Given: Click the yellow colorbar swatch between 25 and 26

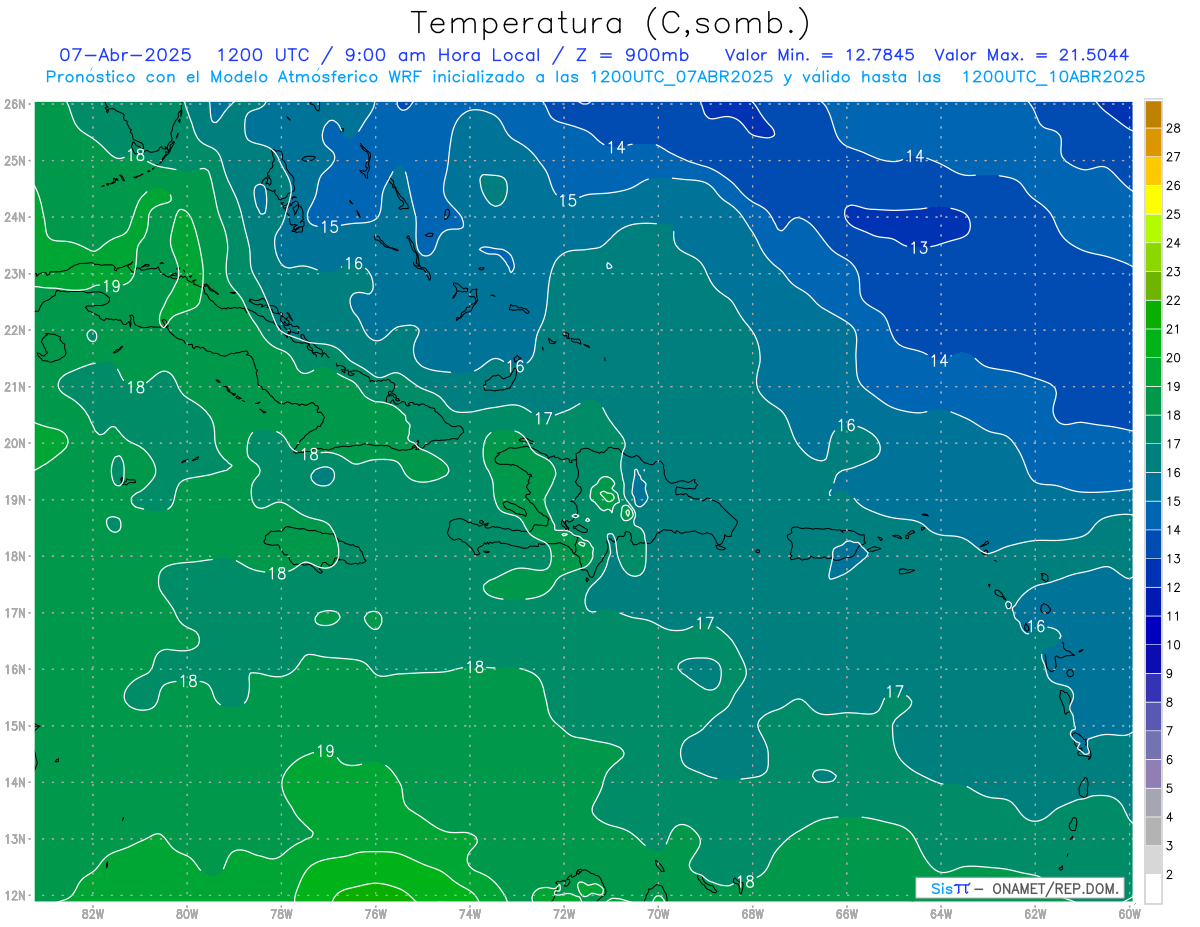Looking at the screenshot, I should 1153,199.
